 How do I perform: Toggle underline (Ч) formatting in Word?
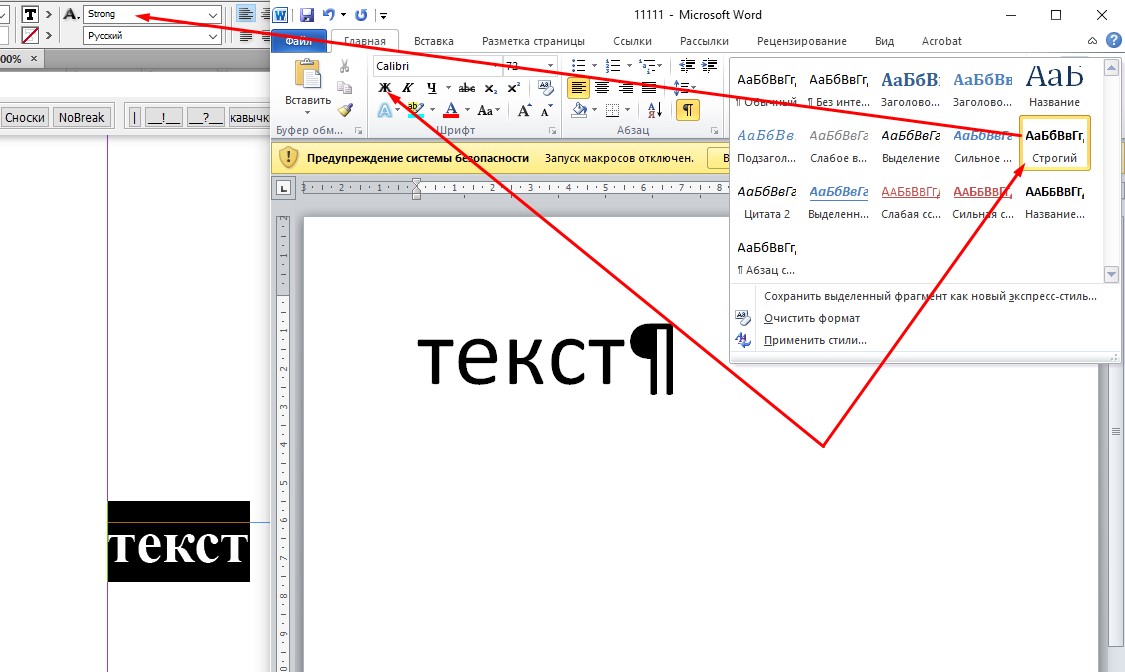[431, 87]
